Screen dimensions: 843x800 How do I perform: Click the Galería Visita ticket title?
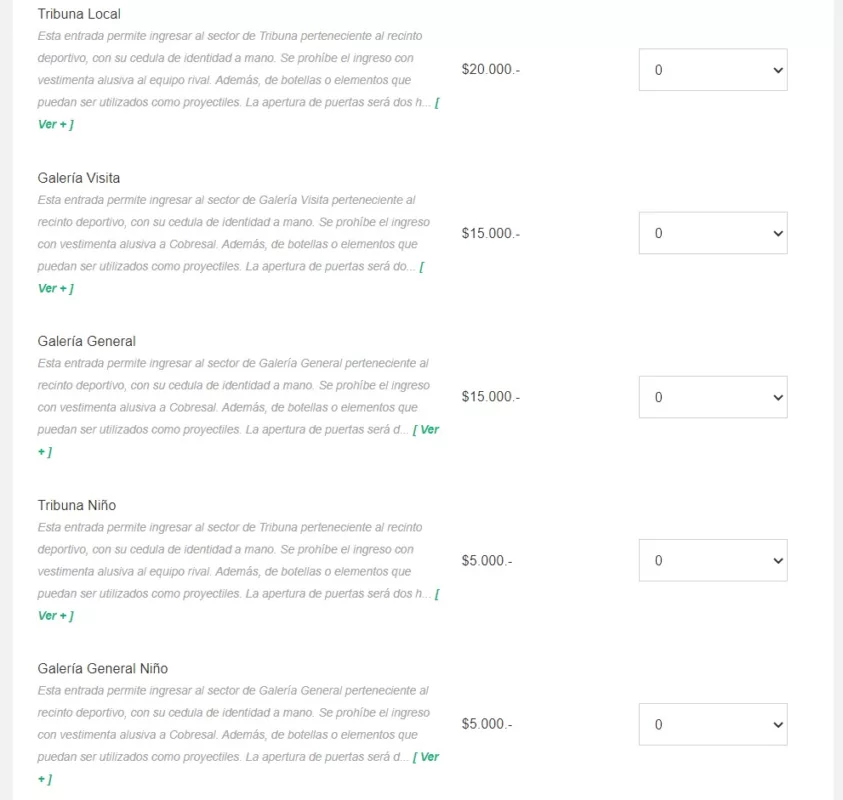[79, 178]
